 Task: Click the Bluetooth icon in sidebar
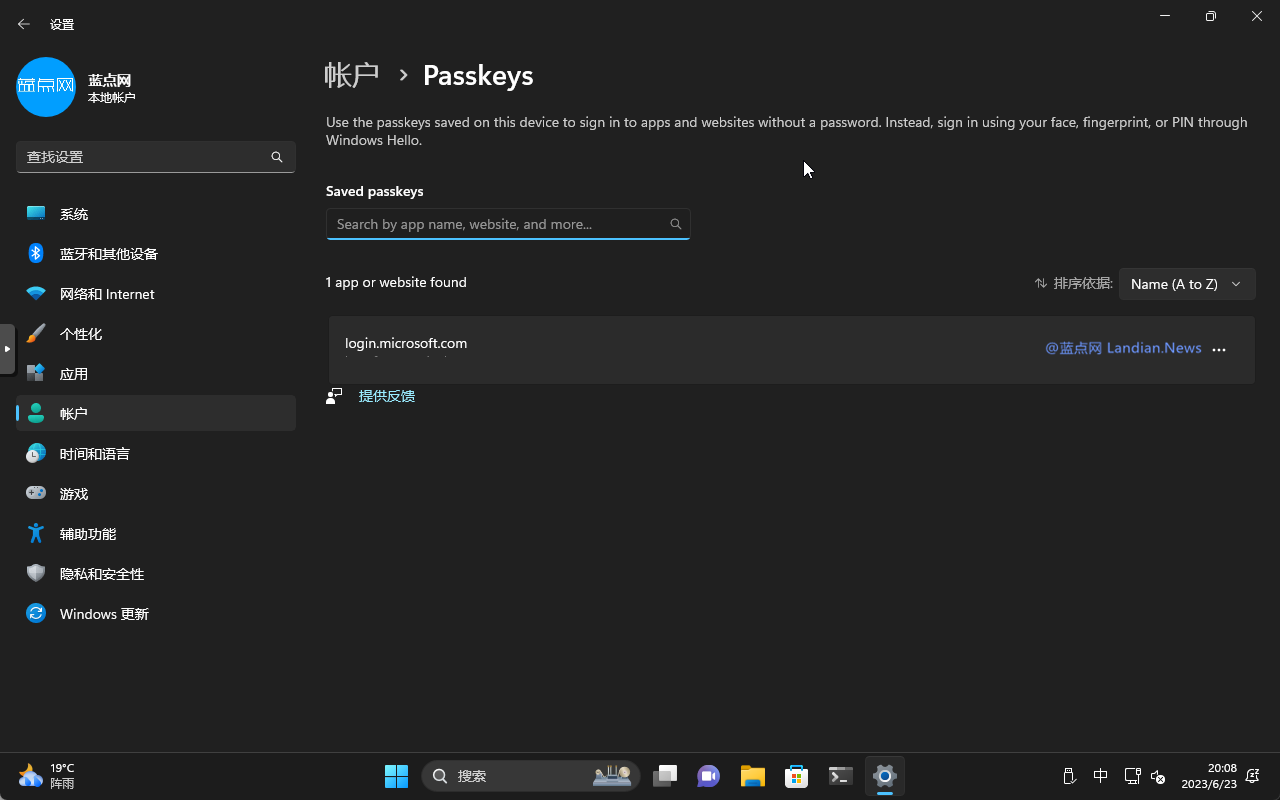pyautogui.click(x=36, y=253)
